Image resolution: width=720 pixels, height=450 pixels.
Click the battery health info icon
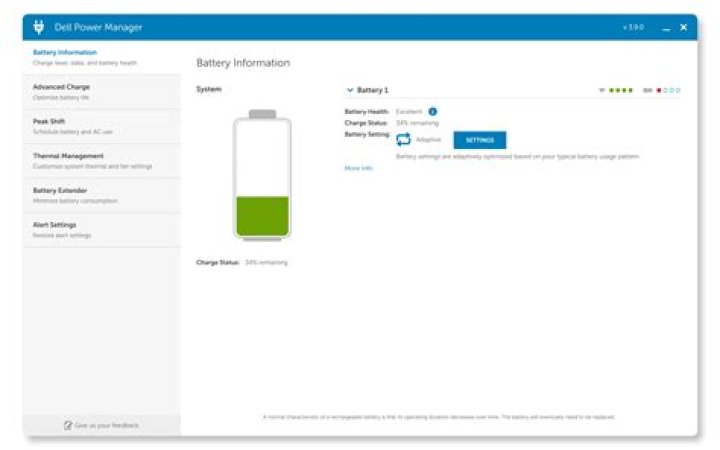[x=432, y=111]
